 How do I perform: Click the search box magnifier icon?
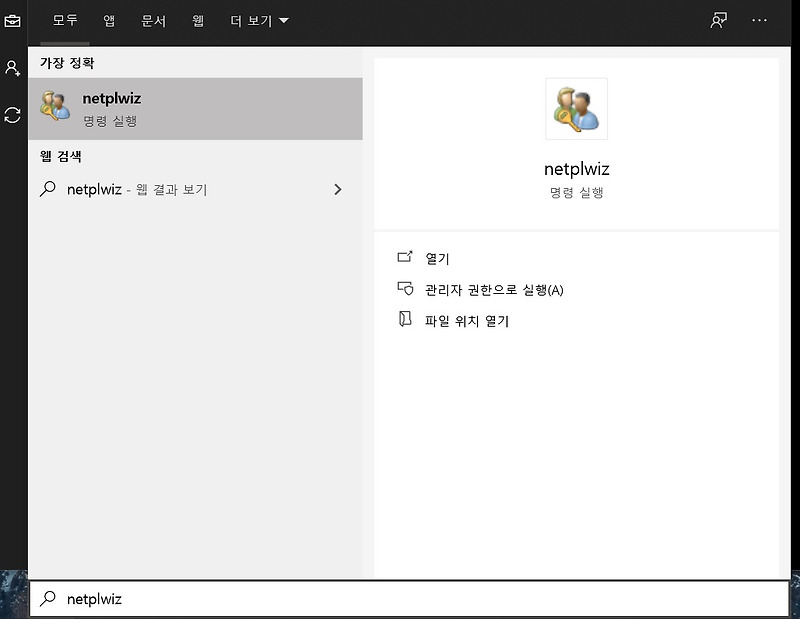(47, 598)
